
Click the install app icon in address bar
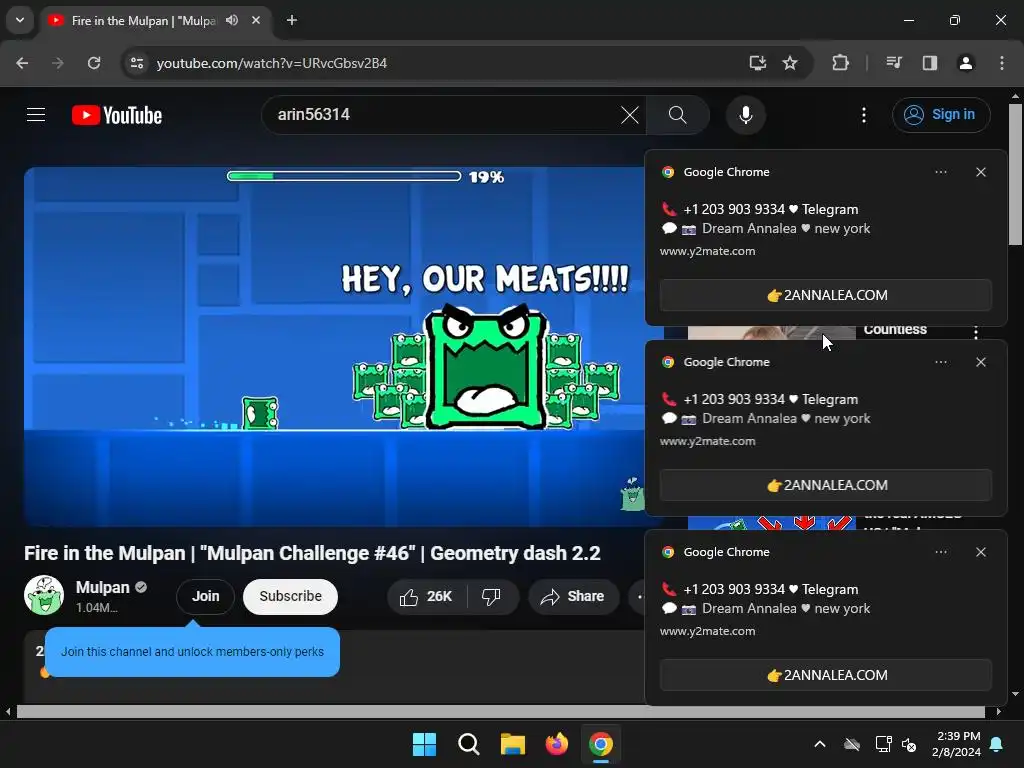pos(758,63)
